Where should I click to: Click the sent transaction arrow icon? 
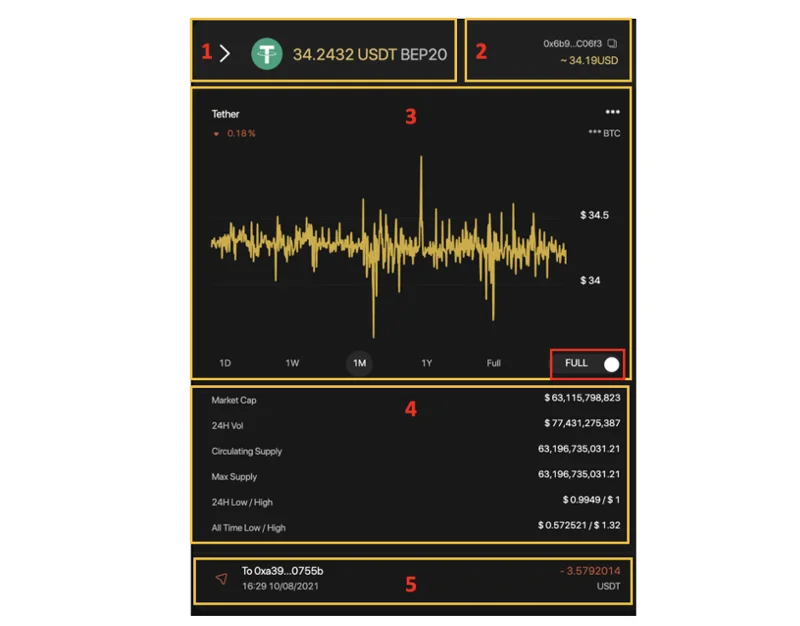coord(221,579)
